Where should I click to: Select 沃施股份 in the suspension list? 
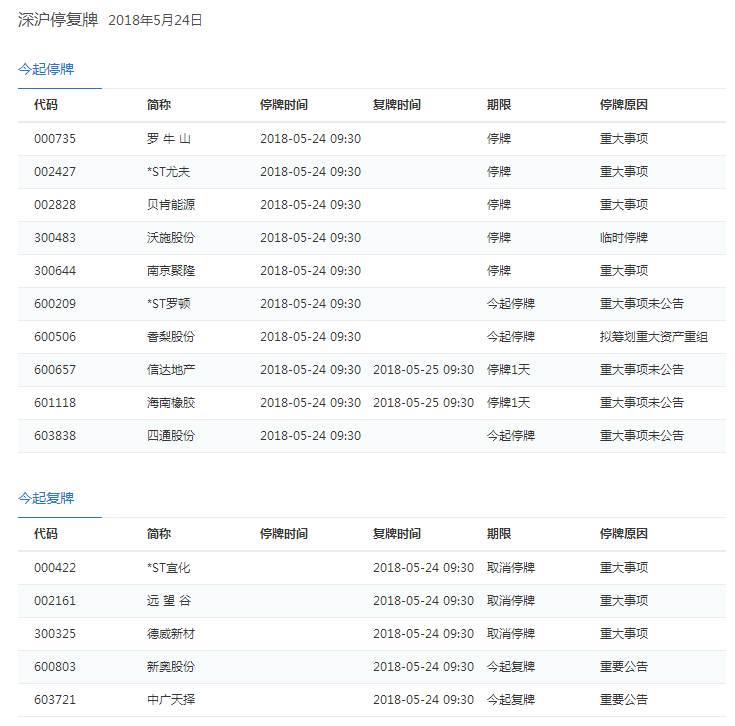pos(170,238)
